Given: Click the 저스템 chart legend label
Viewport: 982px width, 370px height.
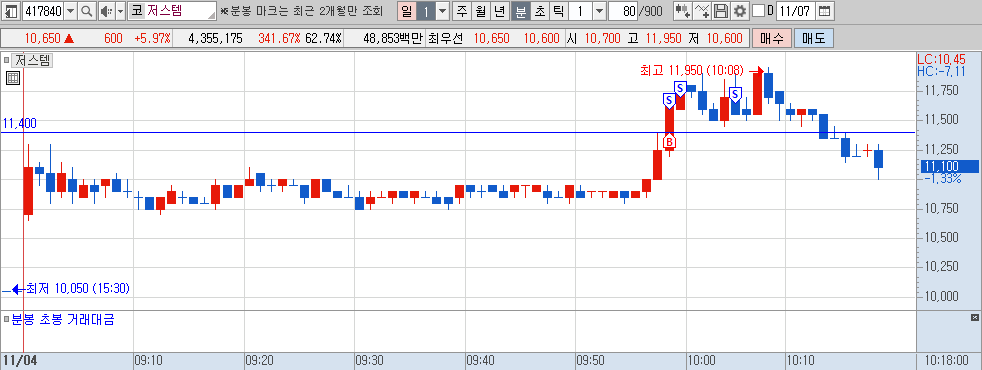Looking at the screenshot, I should pos(33,61).
